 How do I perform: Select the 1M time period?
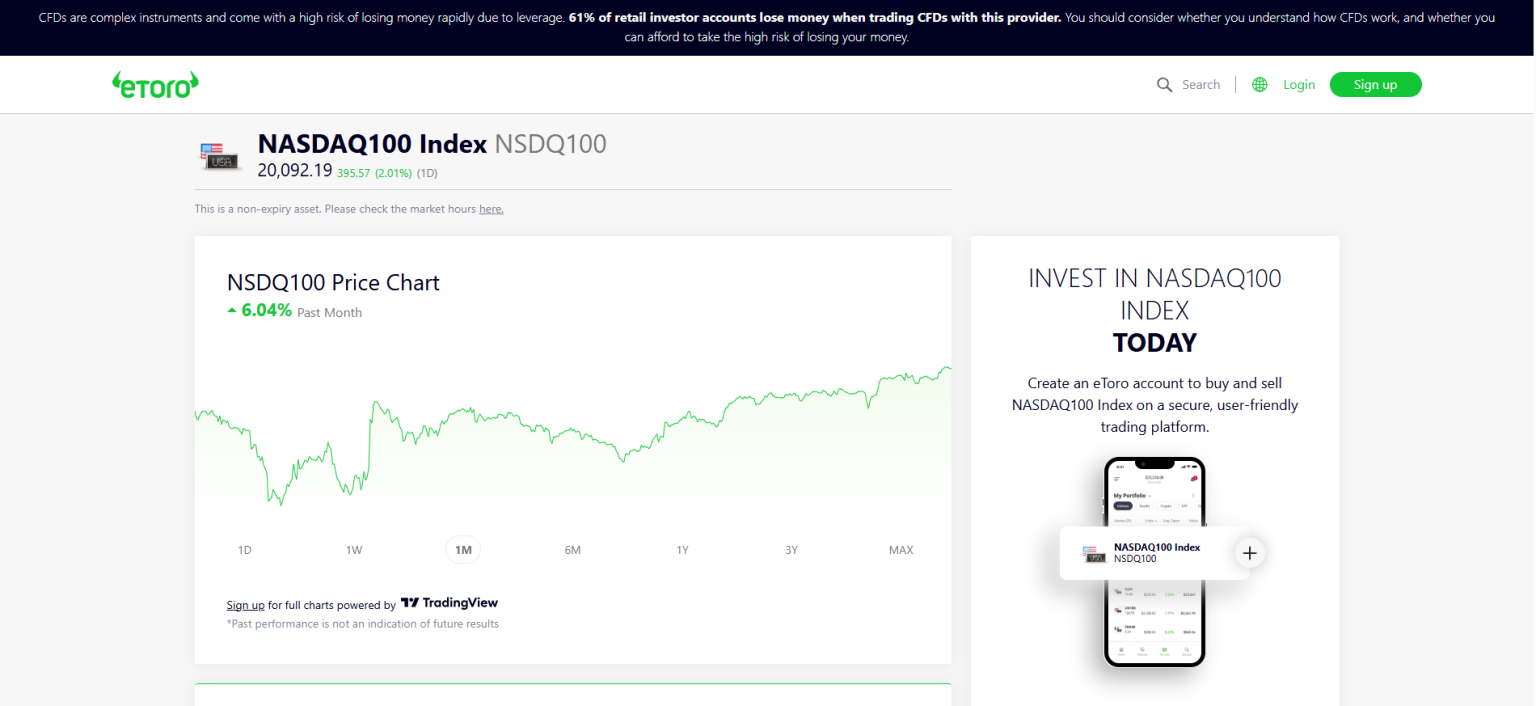(463, 550)
